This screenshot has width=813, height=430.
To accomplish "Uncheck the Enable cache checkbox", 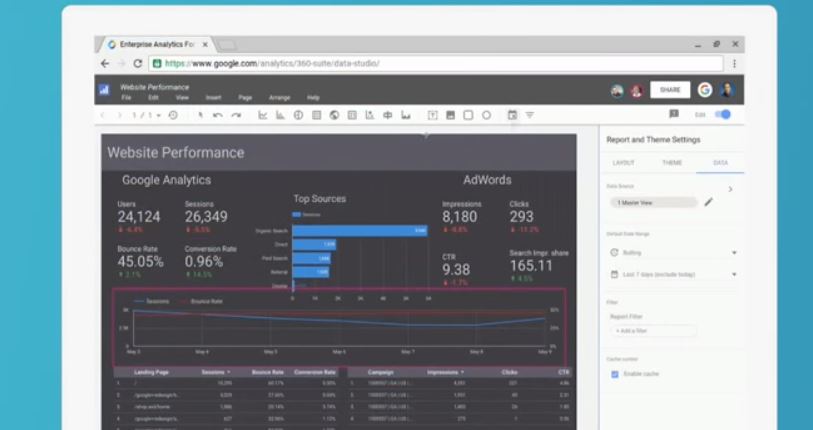I will 614,374.
